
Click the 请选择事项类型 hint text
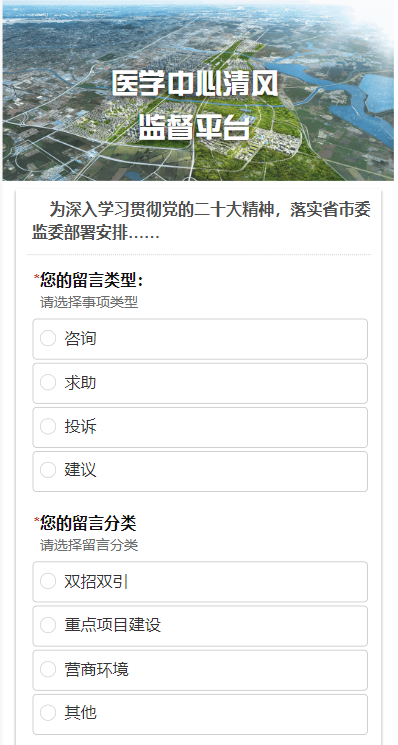89,302
